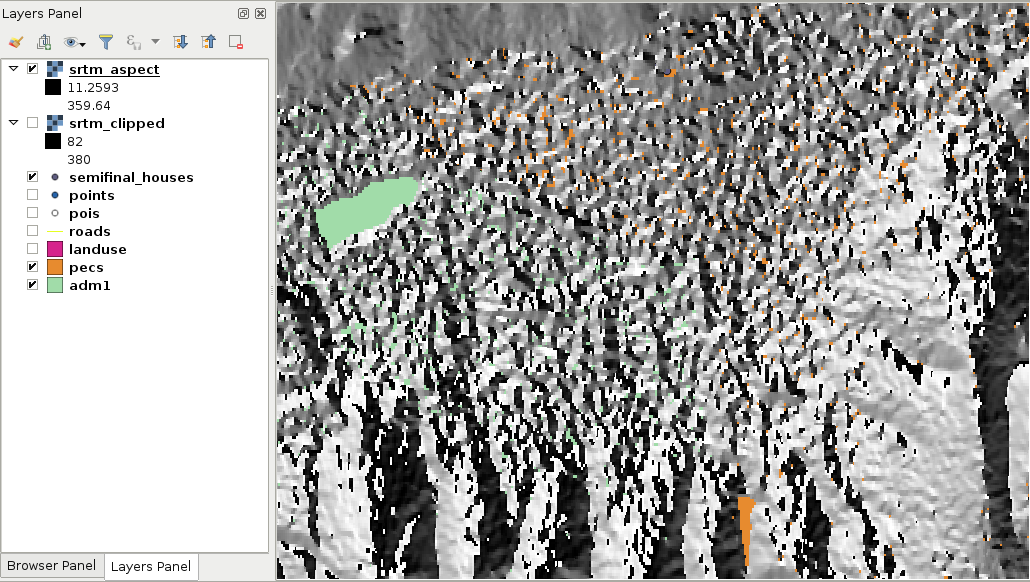1030x582 pixels.
Task: Select the semifinal_houses layer name
Action: (131, 177)
